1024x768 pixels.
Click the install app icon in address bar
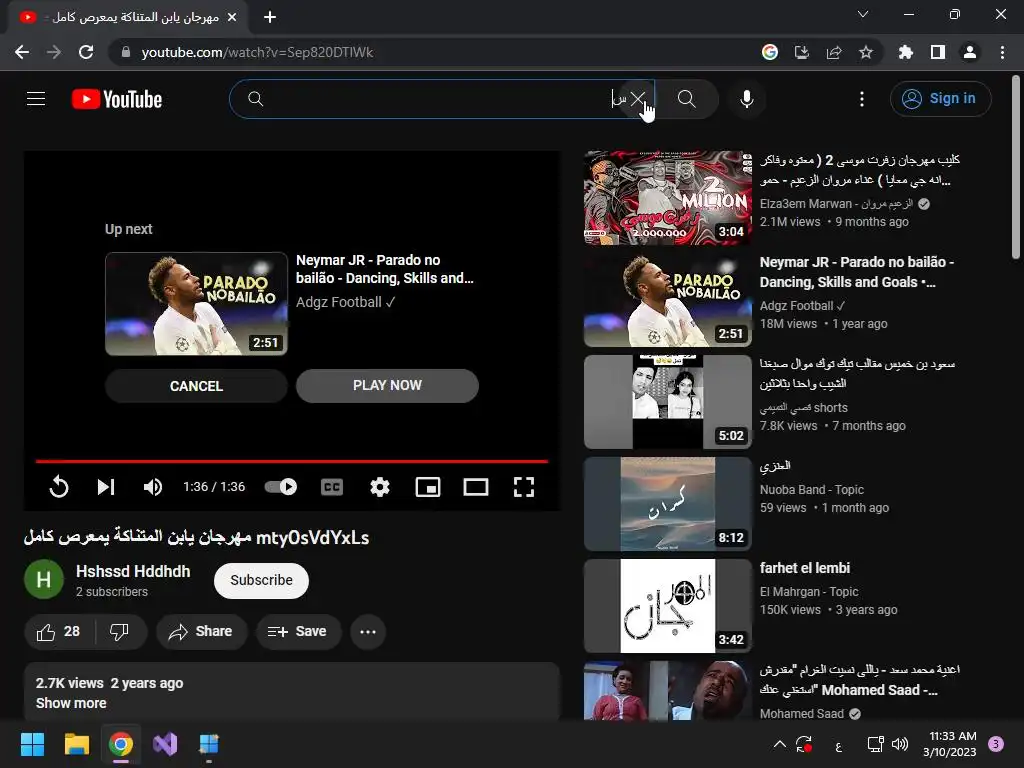[x=801, y=52]
